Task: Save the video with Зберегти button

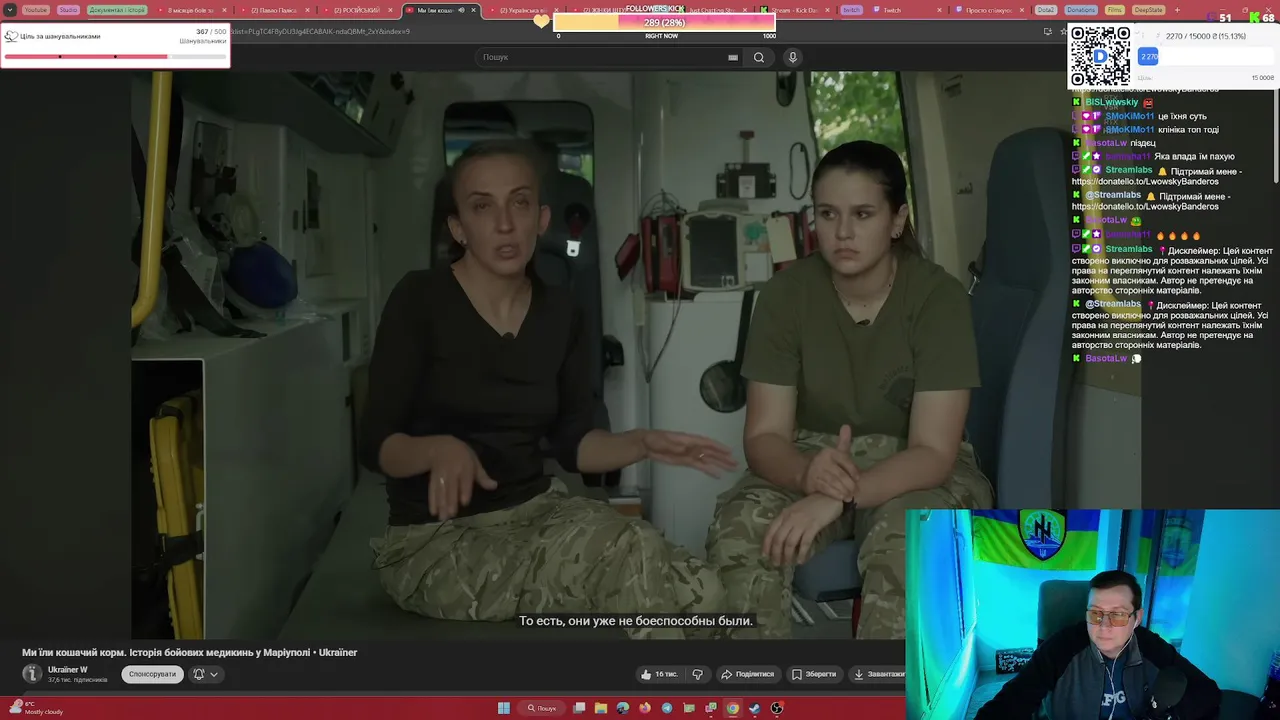Action: 813,674
